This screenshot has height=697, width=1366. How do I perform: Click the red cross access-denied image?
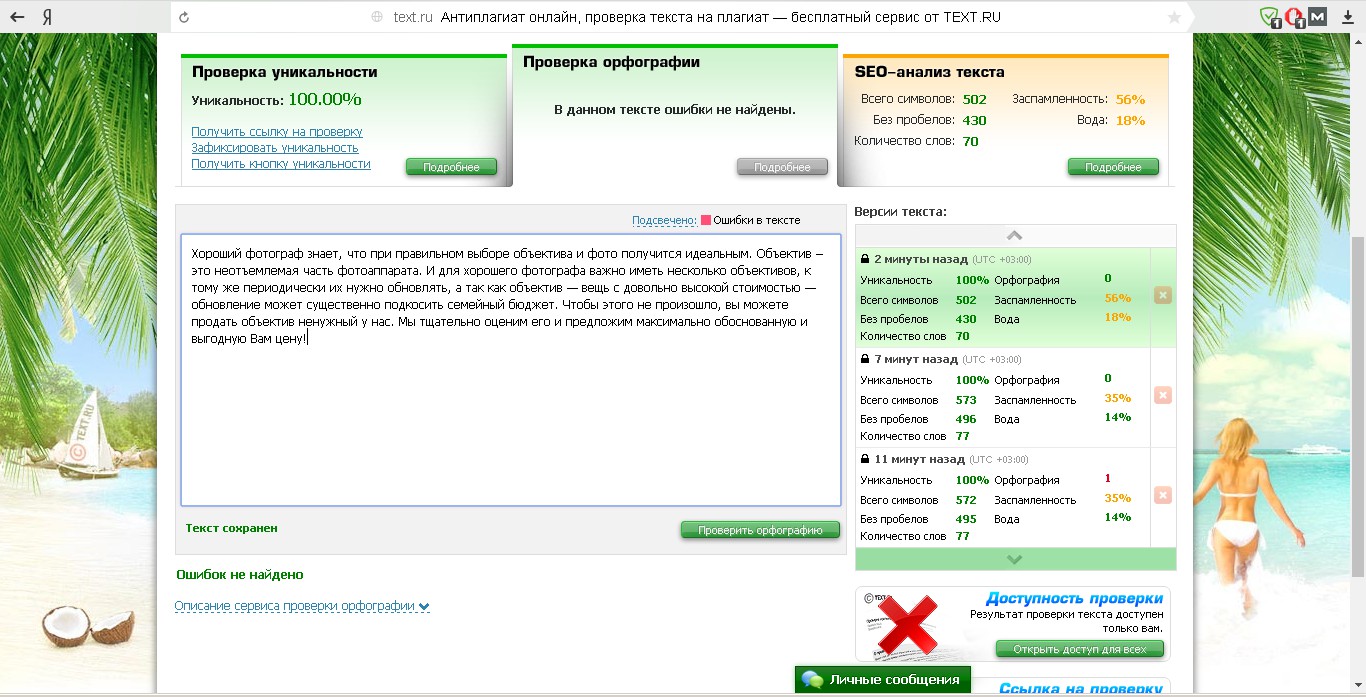click(x=906, y=625)
